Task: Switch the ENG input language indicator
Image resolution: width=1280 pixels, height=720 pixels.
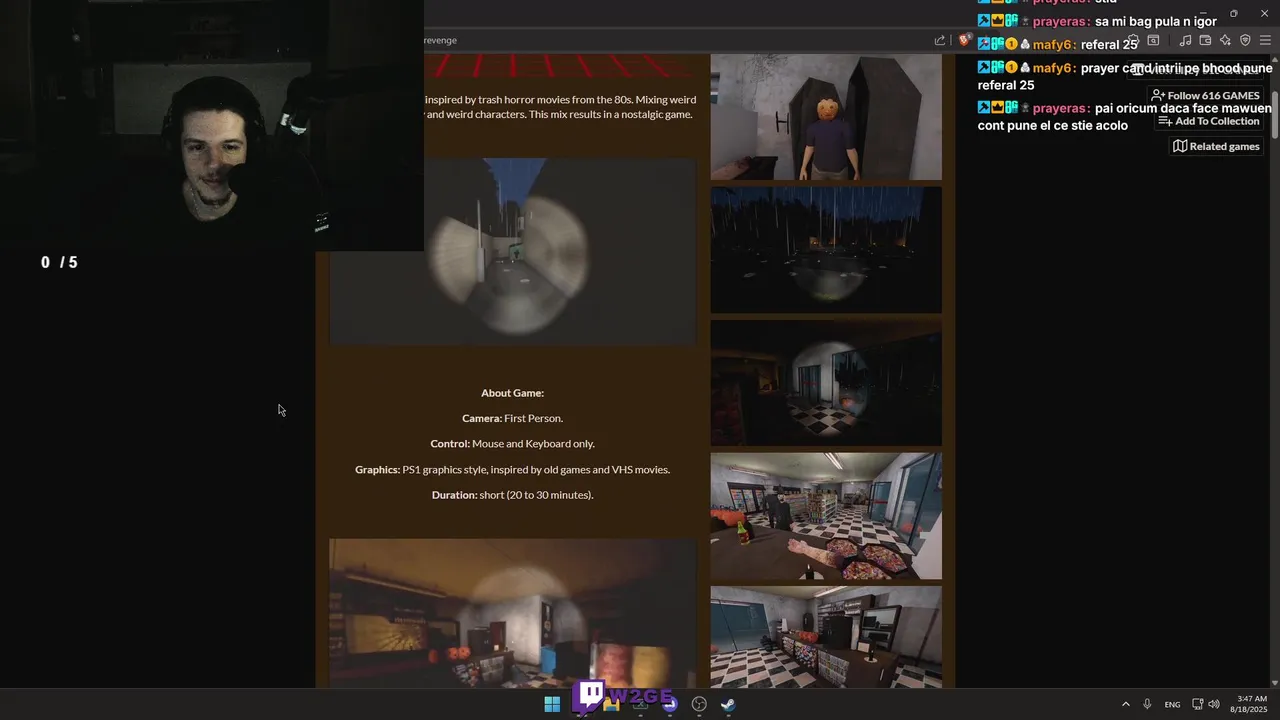Action: 1172,704
